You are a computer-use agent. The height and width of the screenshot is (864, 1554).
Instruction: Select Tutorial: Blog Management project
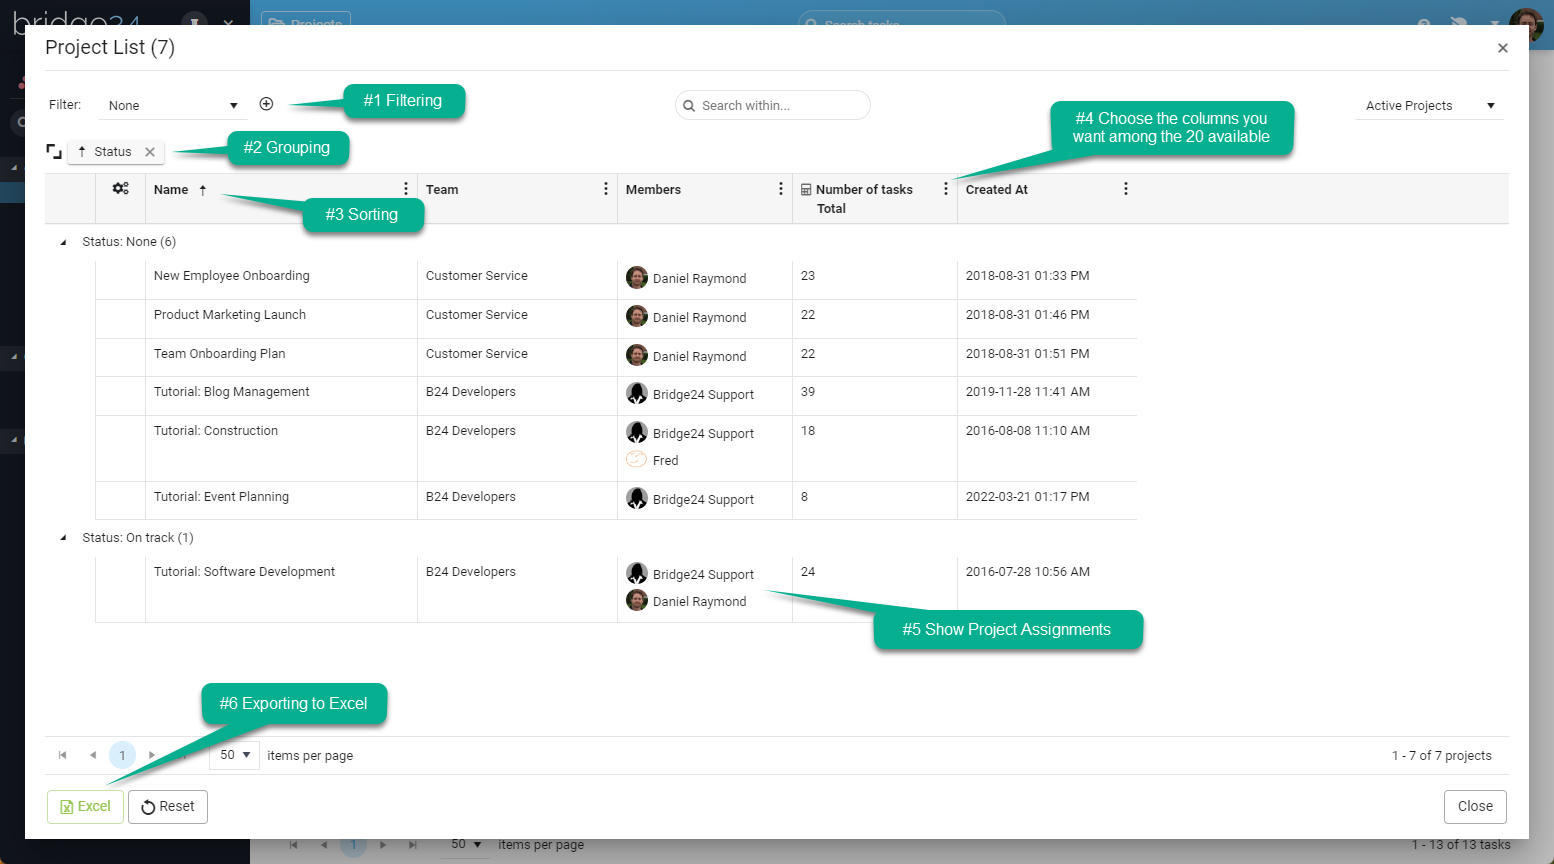click(x=232, y=392)
